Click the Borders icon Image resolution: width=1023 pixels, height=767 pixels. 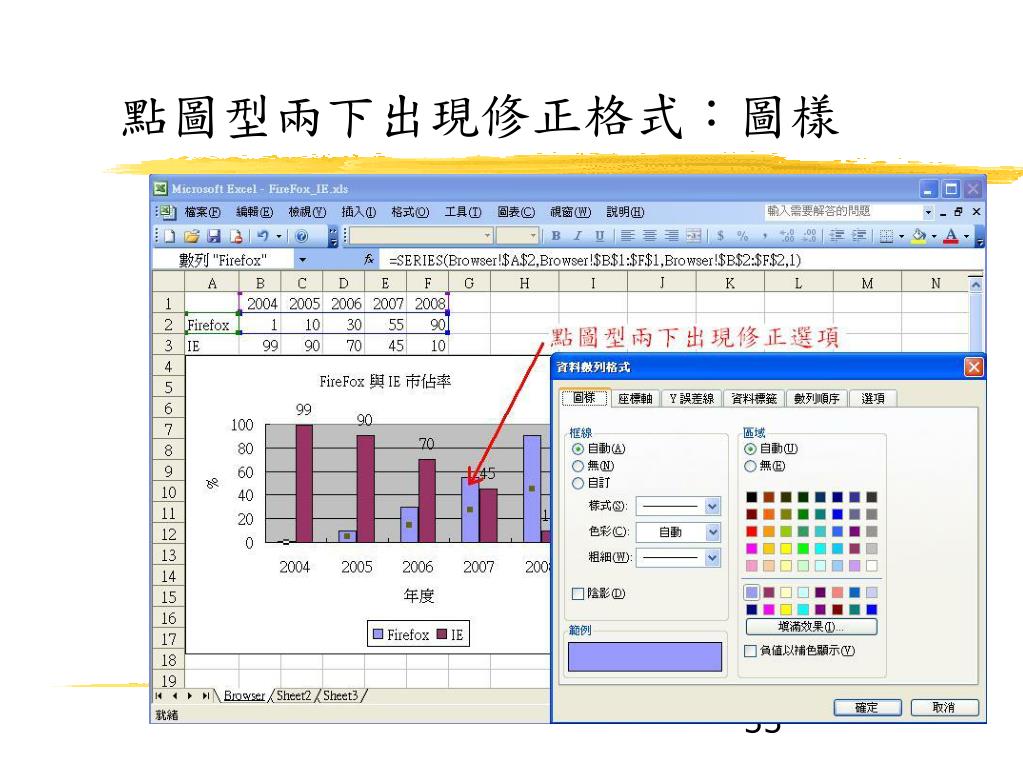click(886, 236)
